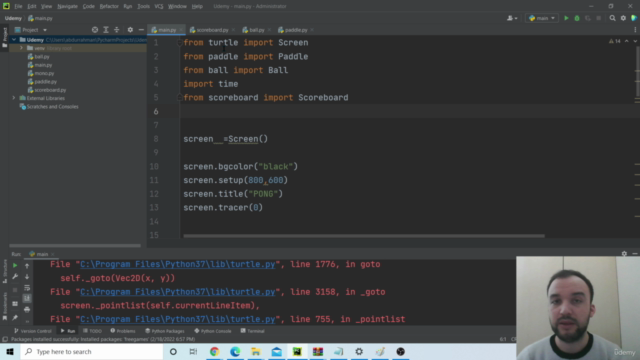Open the Python Console tool window
The image size is (640, 360).
coord(213,331)
